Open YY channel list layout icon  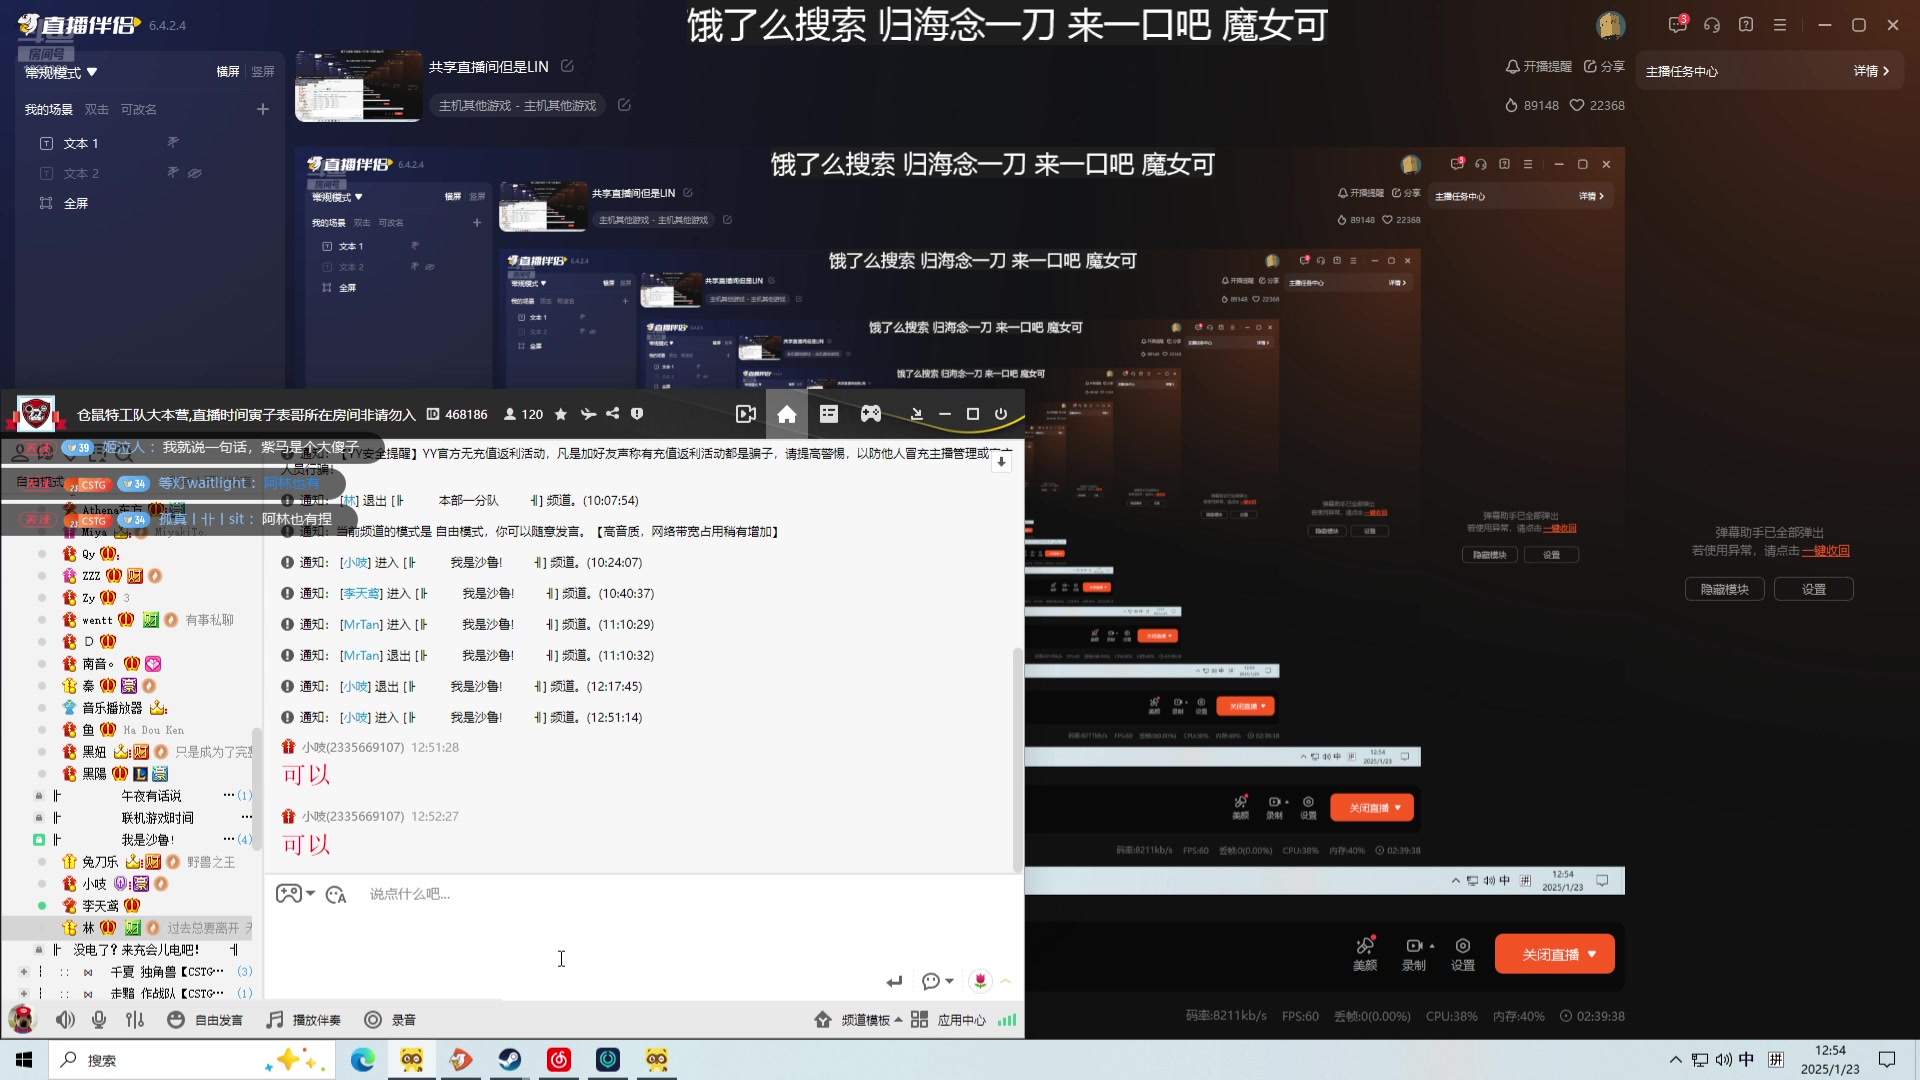829,414
